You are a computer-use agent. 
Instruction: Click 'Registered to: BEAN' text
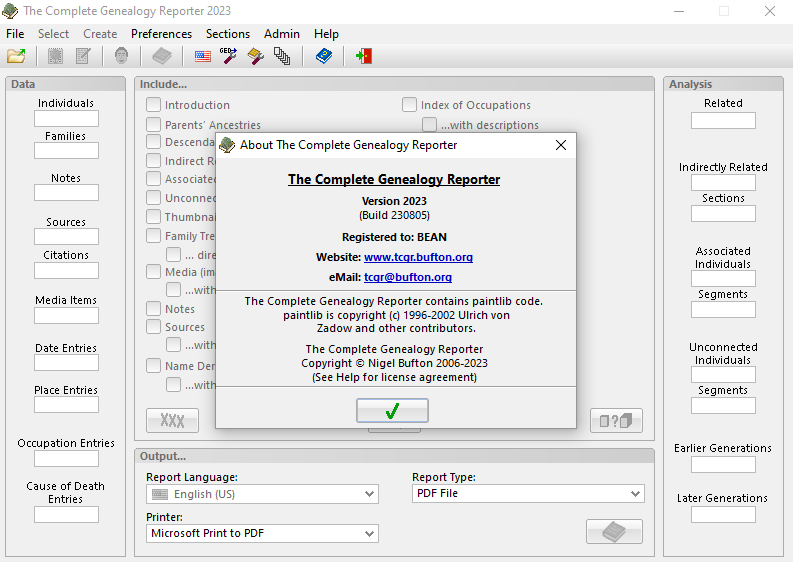pos(394,237)
